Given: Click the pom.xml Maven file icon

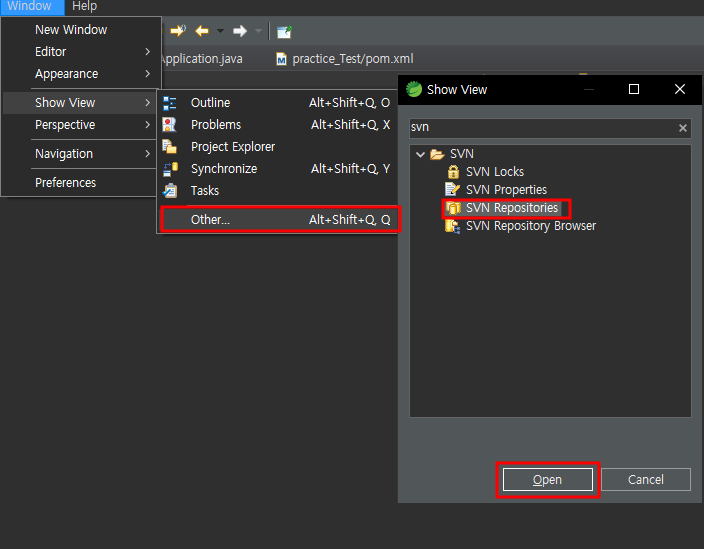Looking at the screenshot, I should [x=281, y=59].
